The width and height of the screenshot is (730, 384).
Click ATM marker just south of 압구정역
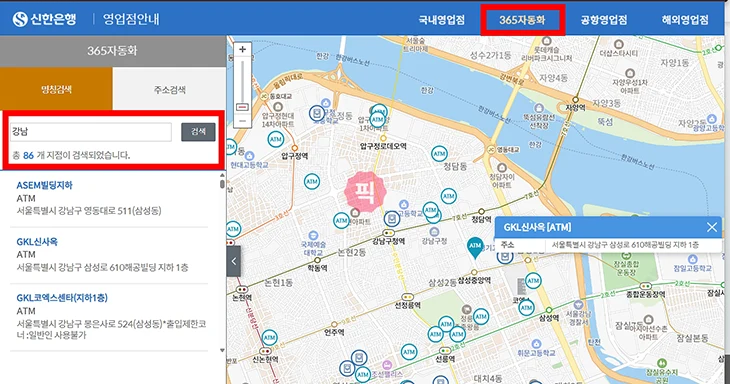click(x=312, y=182)
